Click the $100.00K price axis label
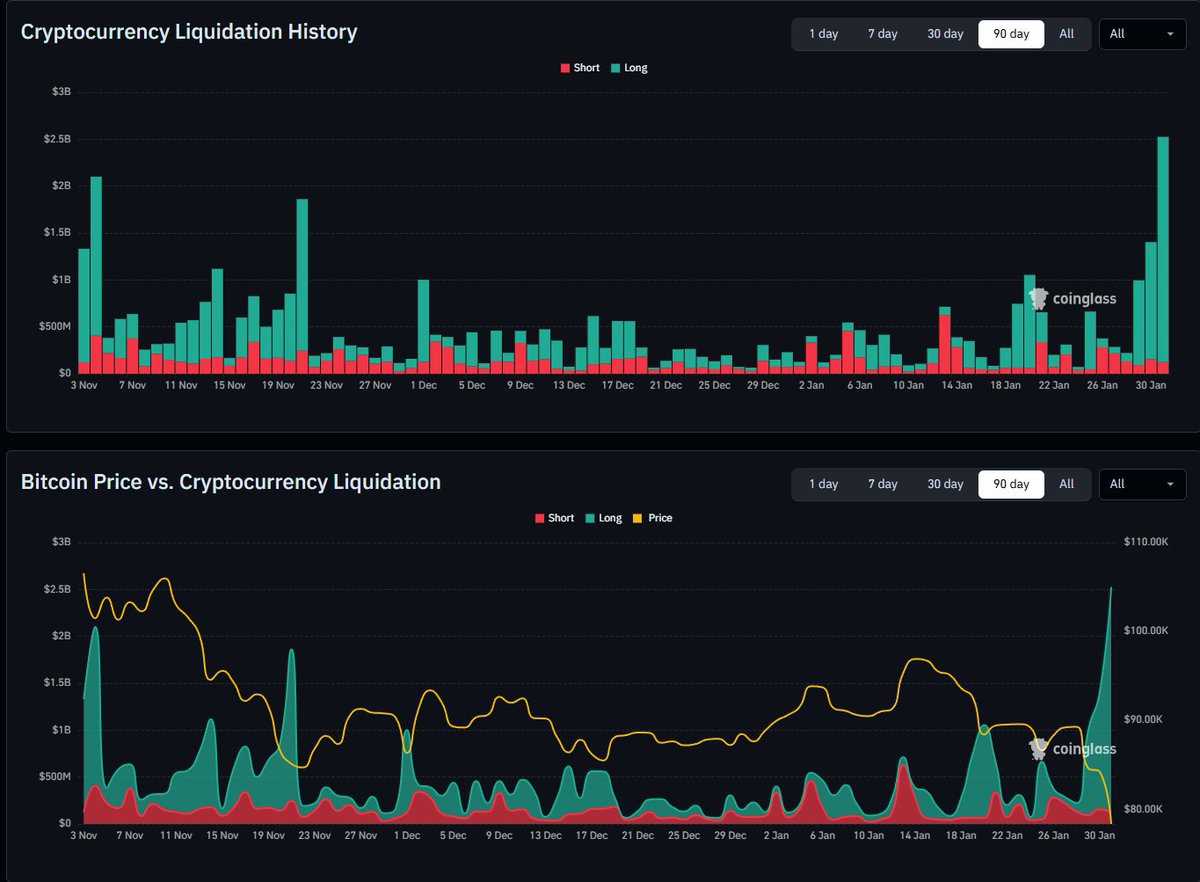Image resolution: width=1200 pixels, height=882 pixels. click(x=1146, y=631)
